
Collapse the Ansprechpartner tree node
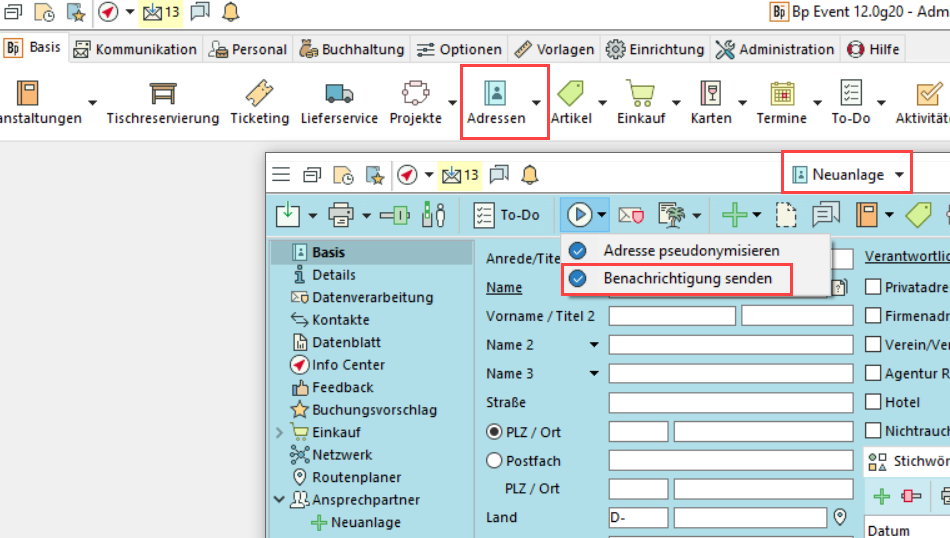[x=279, y=500]
